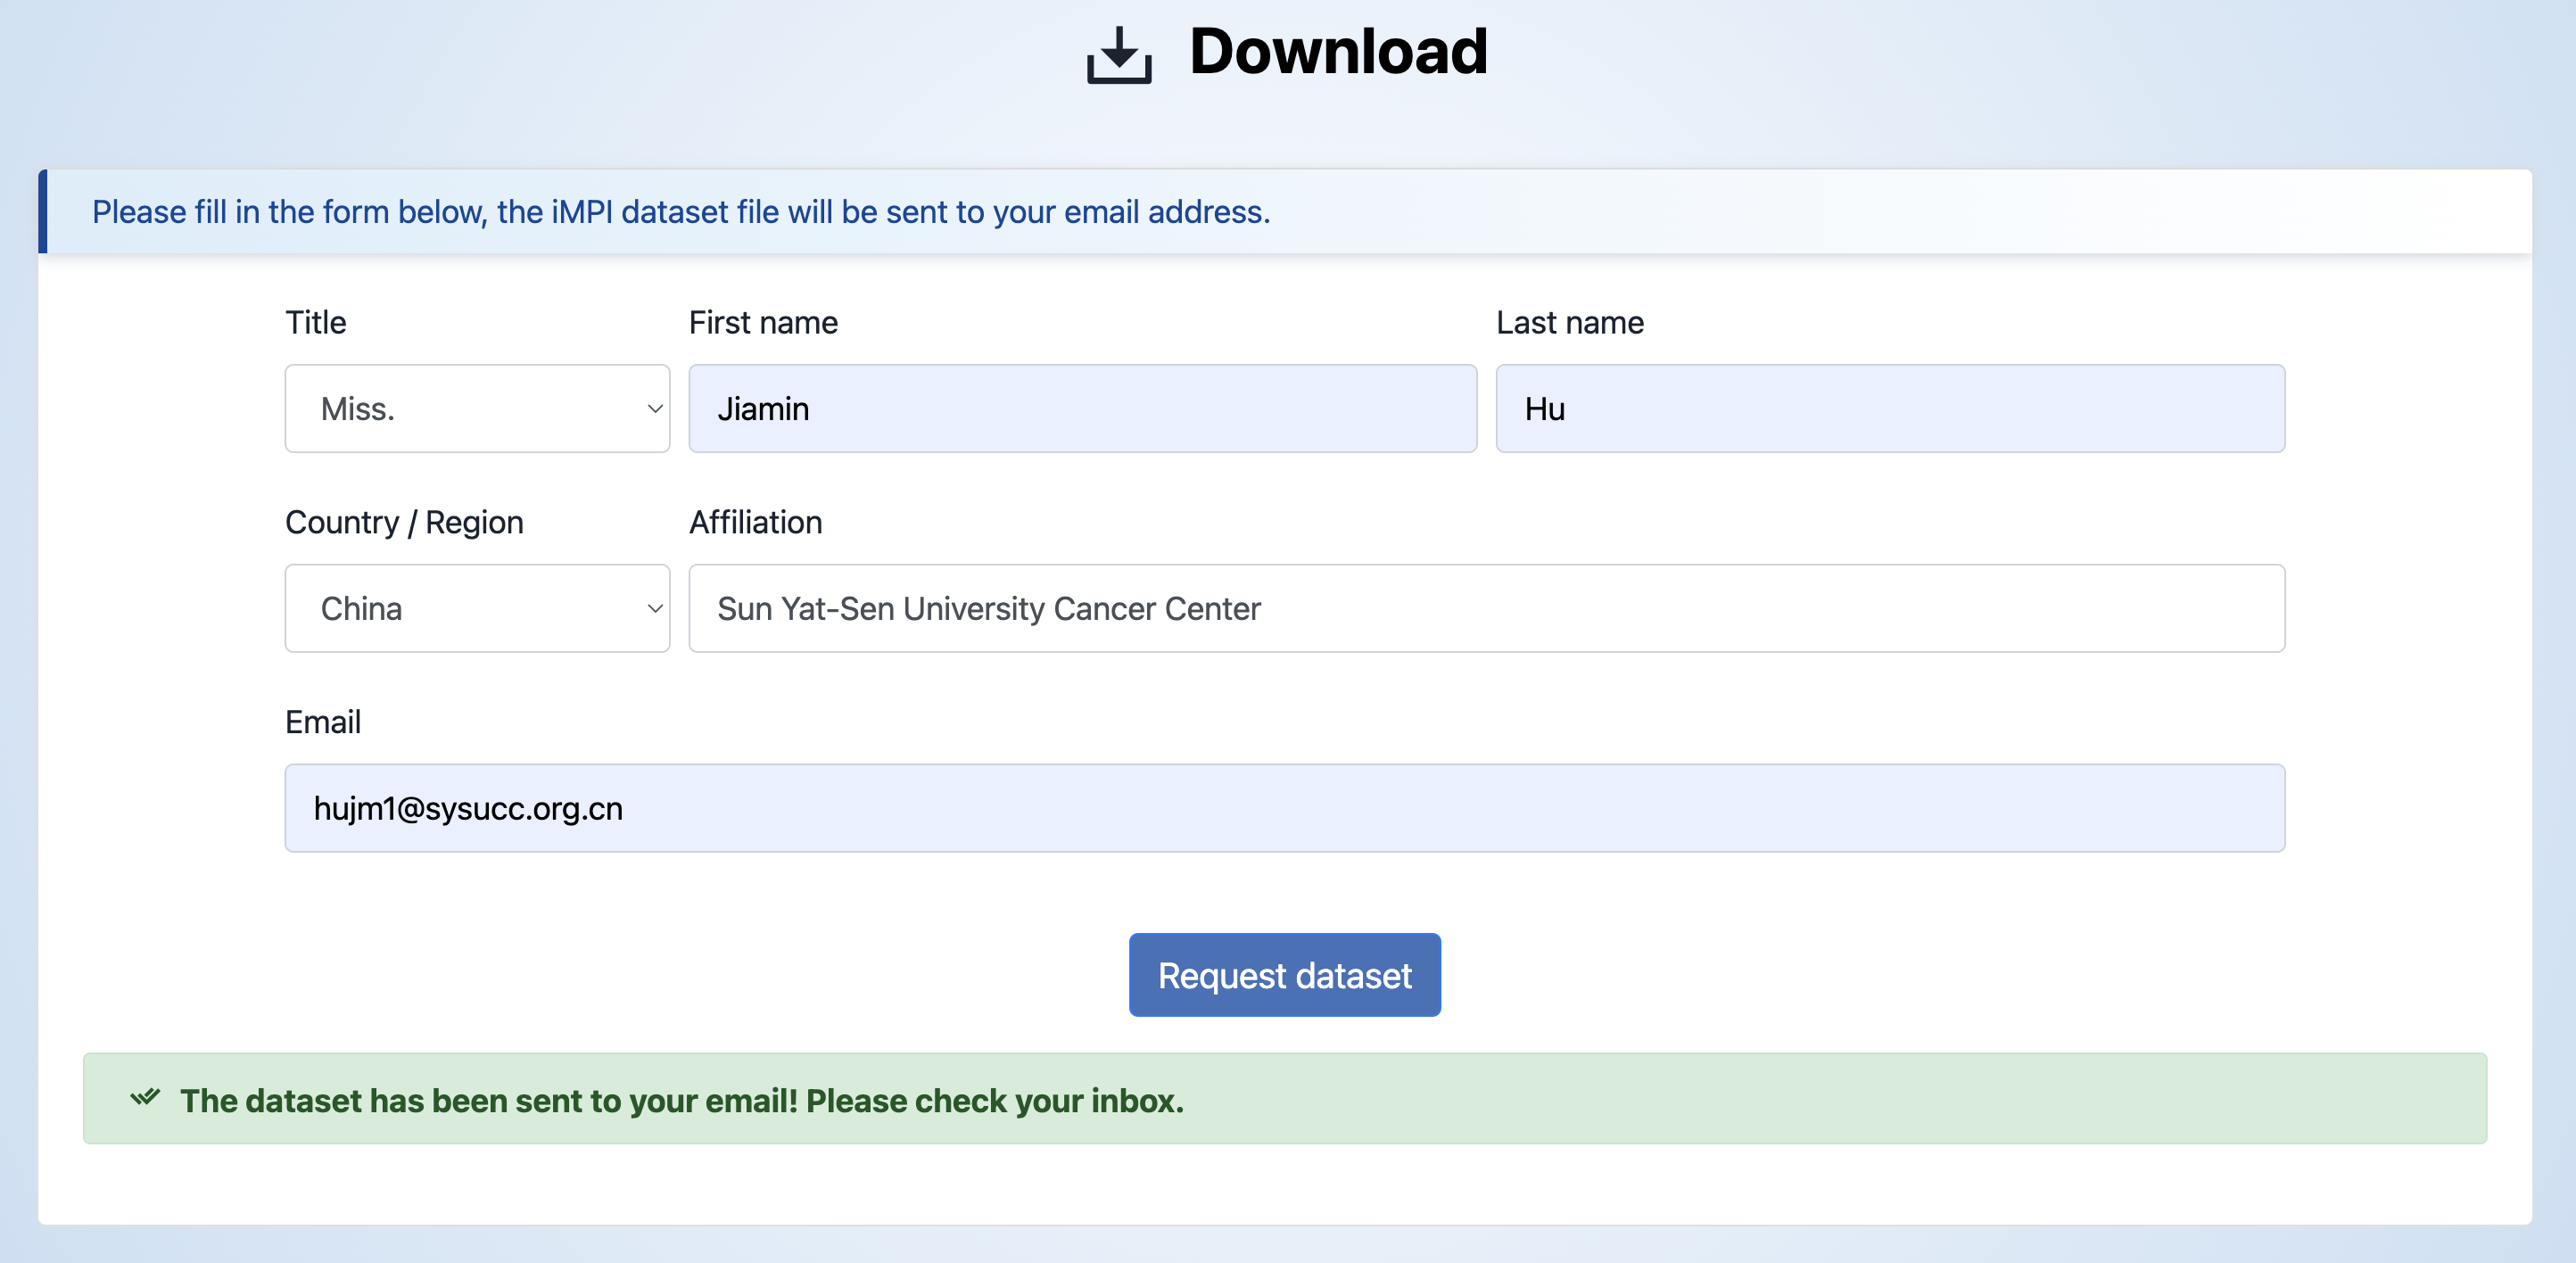Click the Last name label
The width and height of the screenshot is (2576, 1263).
[1569, 321]
